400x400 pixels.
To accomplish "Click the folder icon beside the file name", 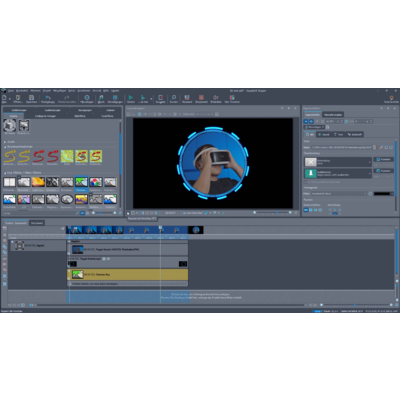I will point(375,147).
